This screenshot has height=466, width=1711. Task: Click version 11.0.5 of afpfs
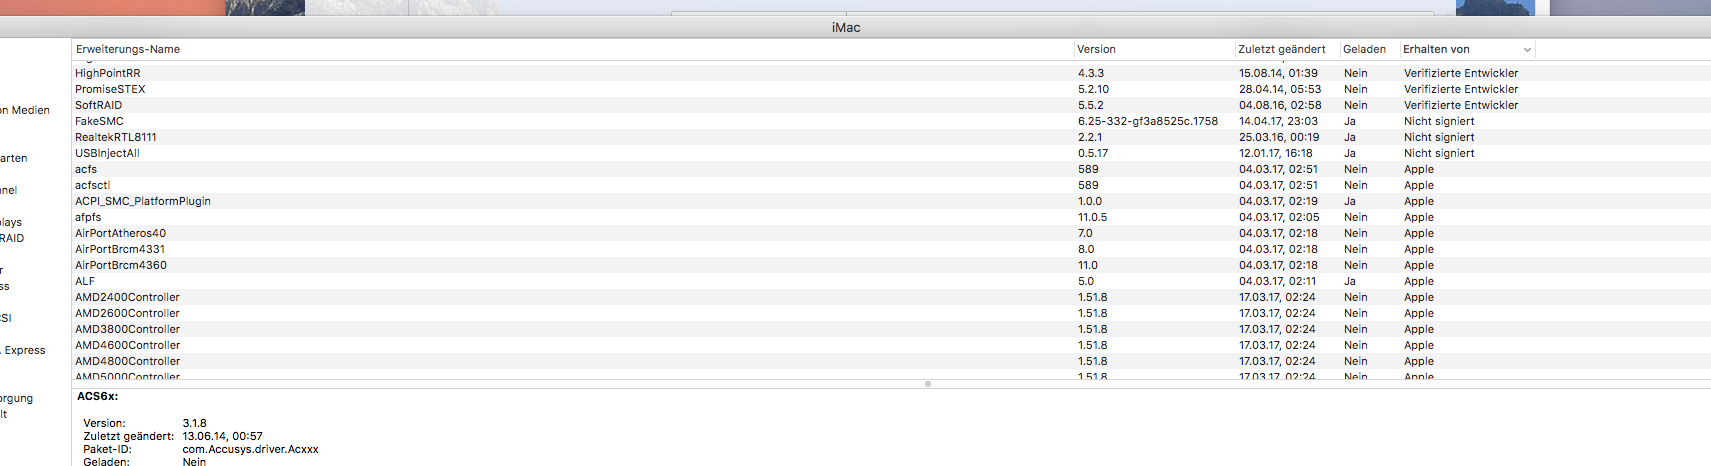click(x=1093, y=217)
